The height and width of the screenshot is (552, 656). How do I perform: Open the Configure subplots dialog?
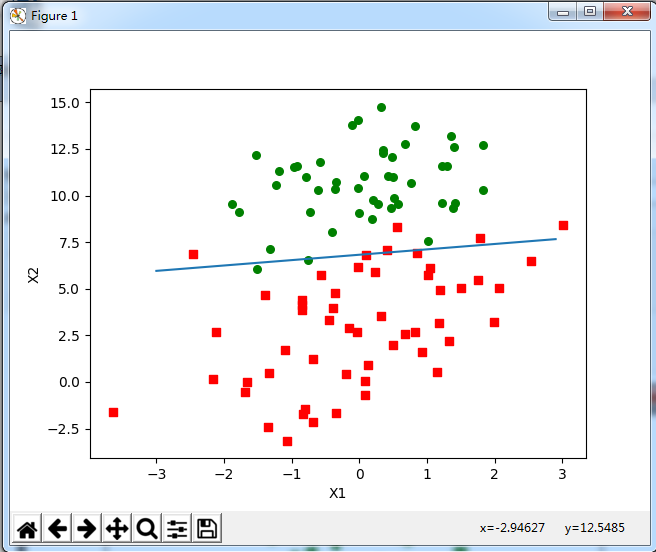(x=177, y=528)
